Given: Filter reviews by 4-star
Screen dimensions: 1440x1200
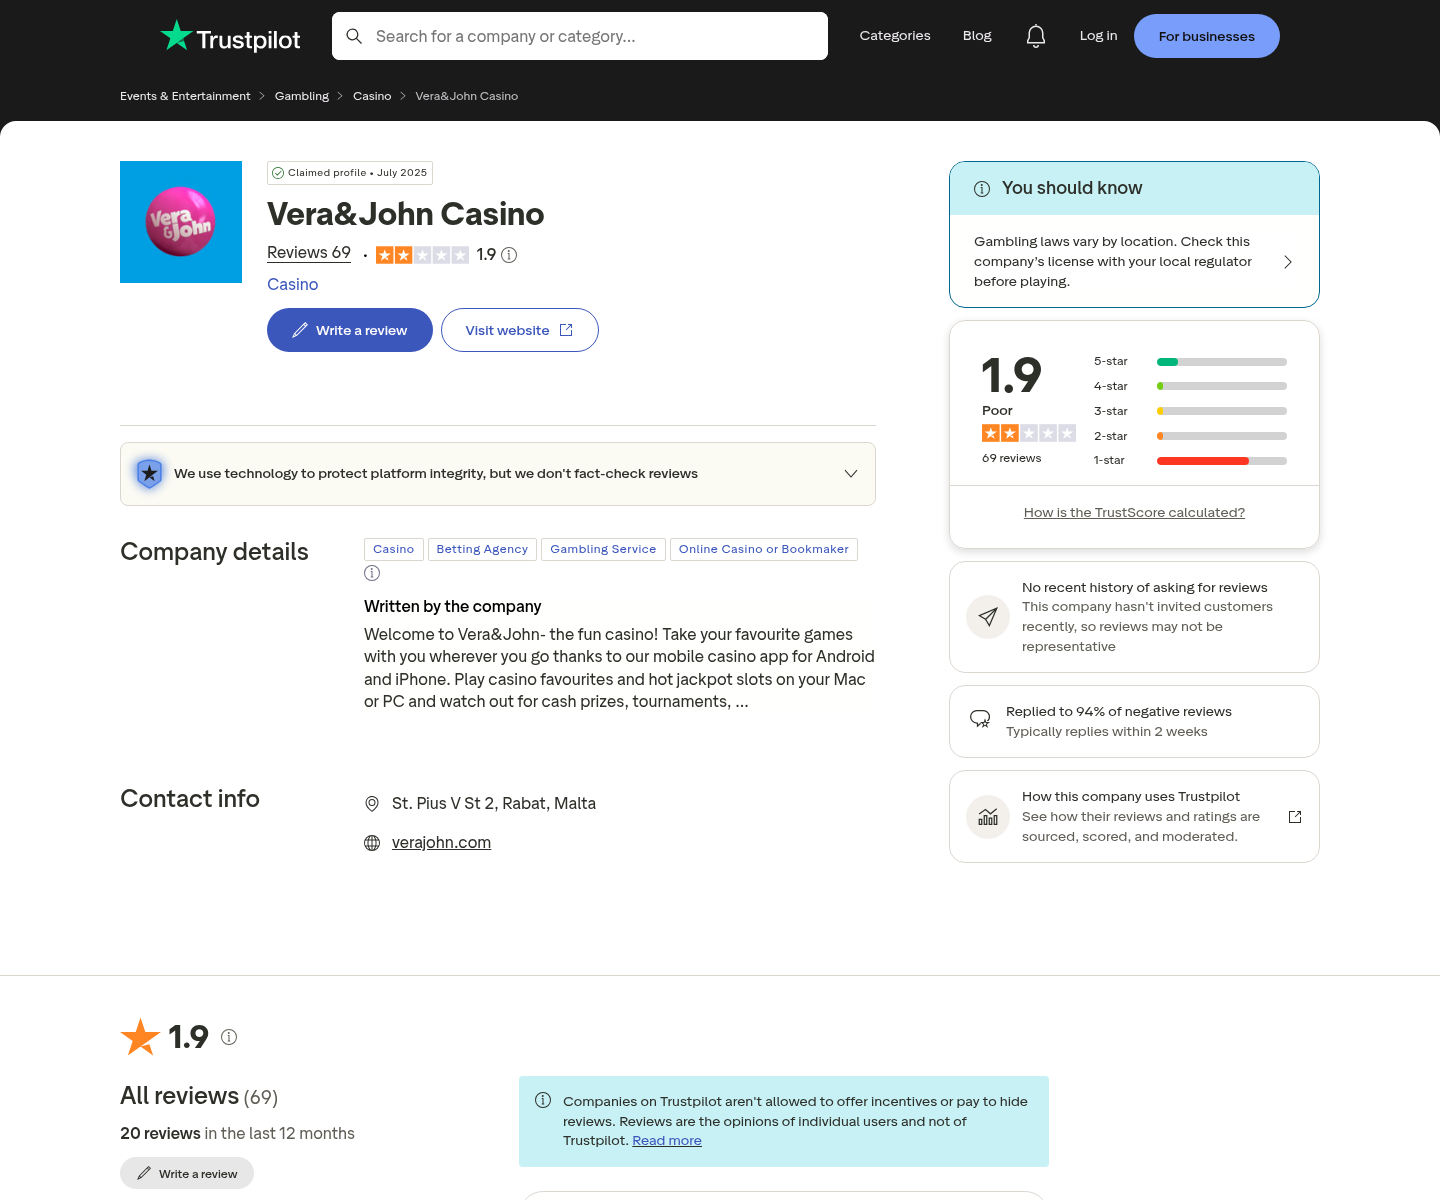Looking at the screenshot, I should point(1190,386).
